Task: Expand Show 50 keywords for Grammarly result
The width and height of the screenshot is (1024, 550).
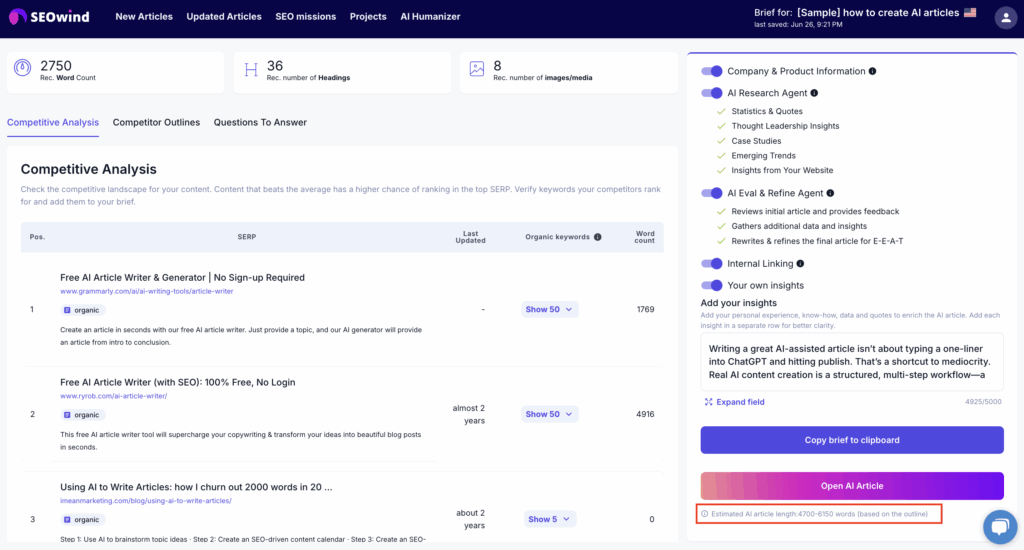Action: tap(550, 310)
